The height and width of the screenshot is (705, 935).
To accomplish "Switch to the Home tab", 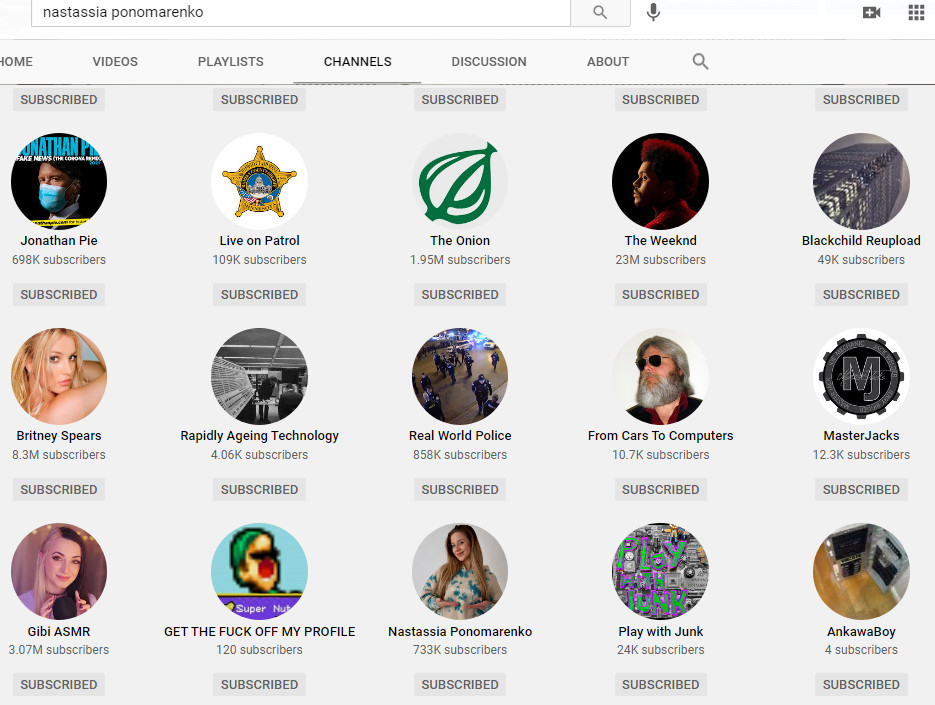I will pyautogui.click(x=16, y=61).
